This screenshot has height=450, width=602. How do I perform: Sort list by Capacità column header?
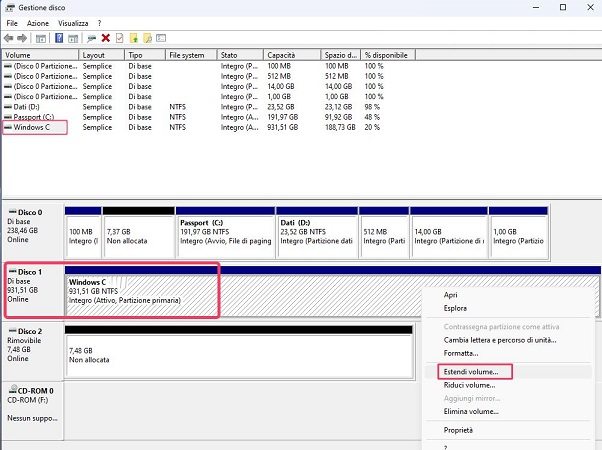[x=285, y=55]
